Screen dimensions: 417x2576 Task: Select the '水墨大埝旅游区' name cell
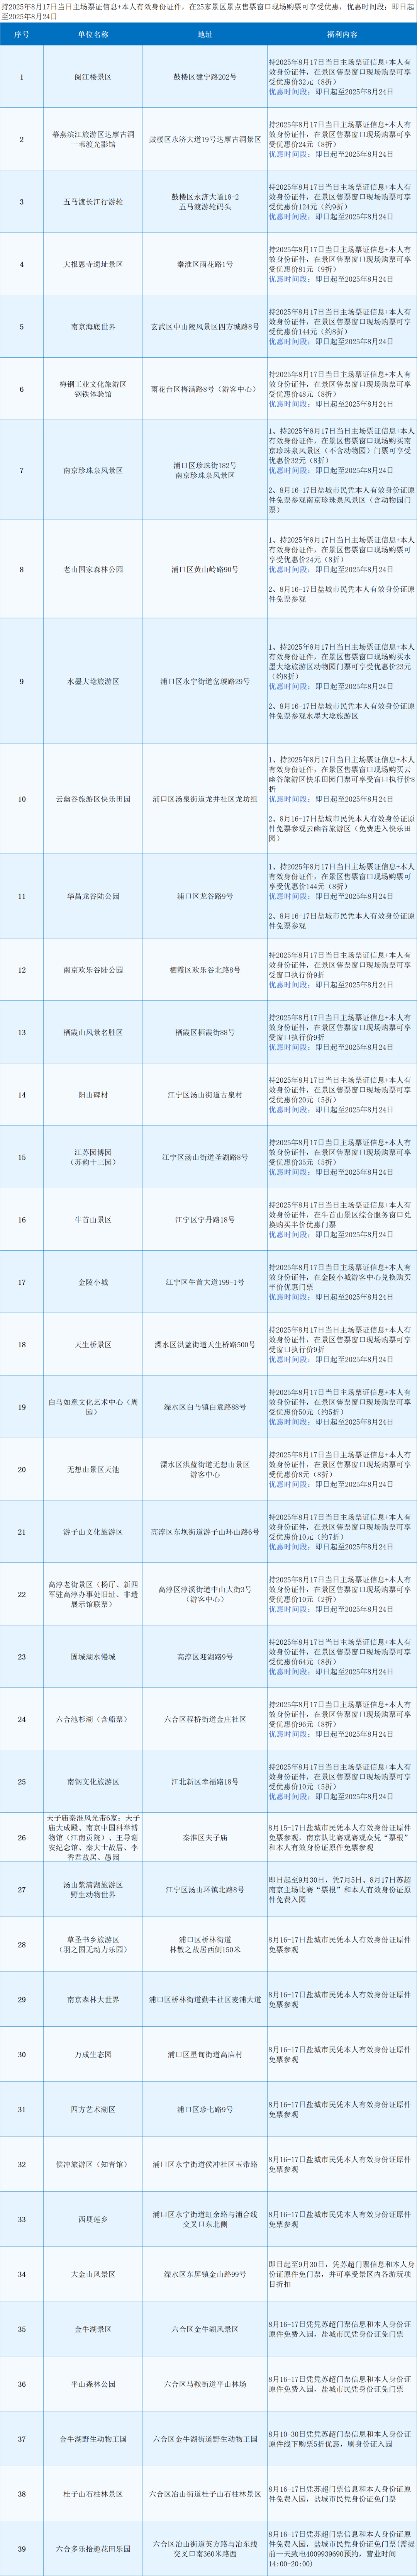pos(93,681)
